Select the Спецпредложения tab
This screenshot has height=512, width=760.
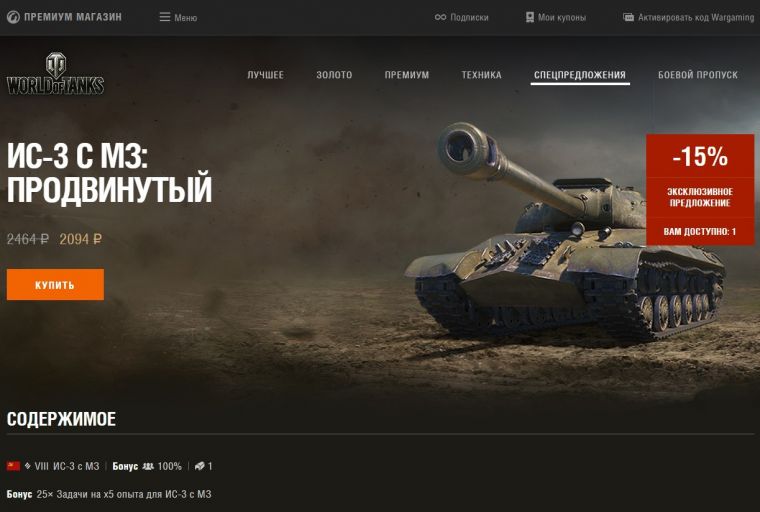tap(580, 75)
